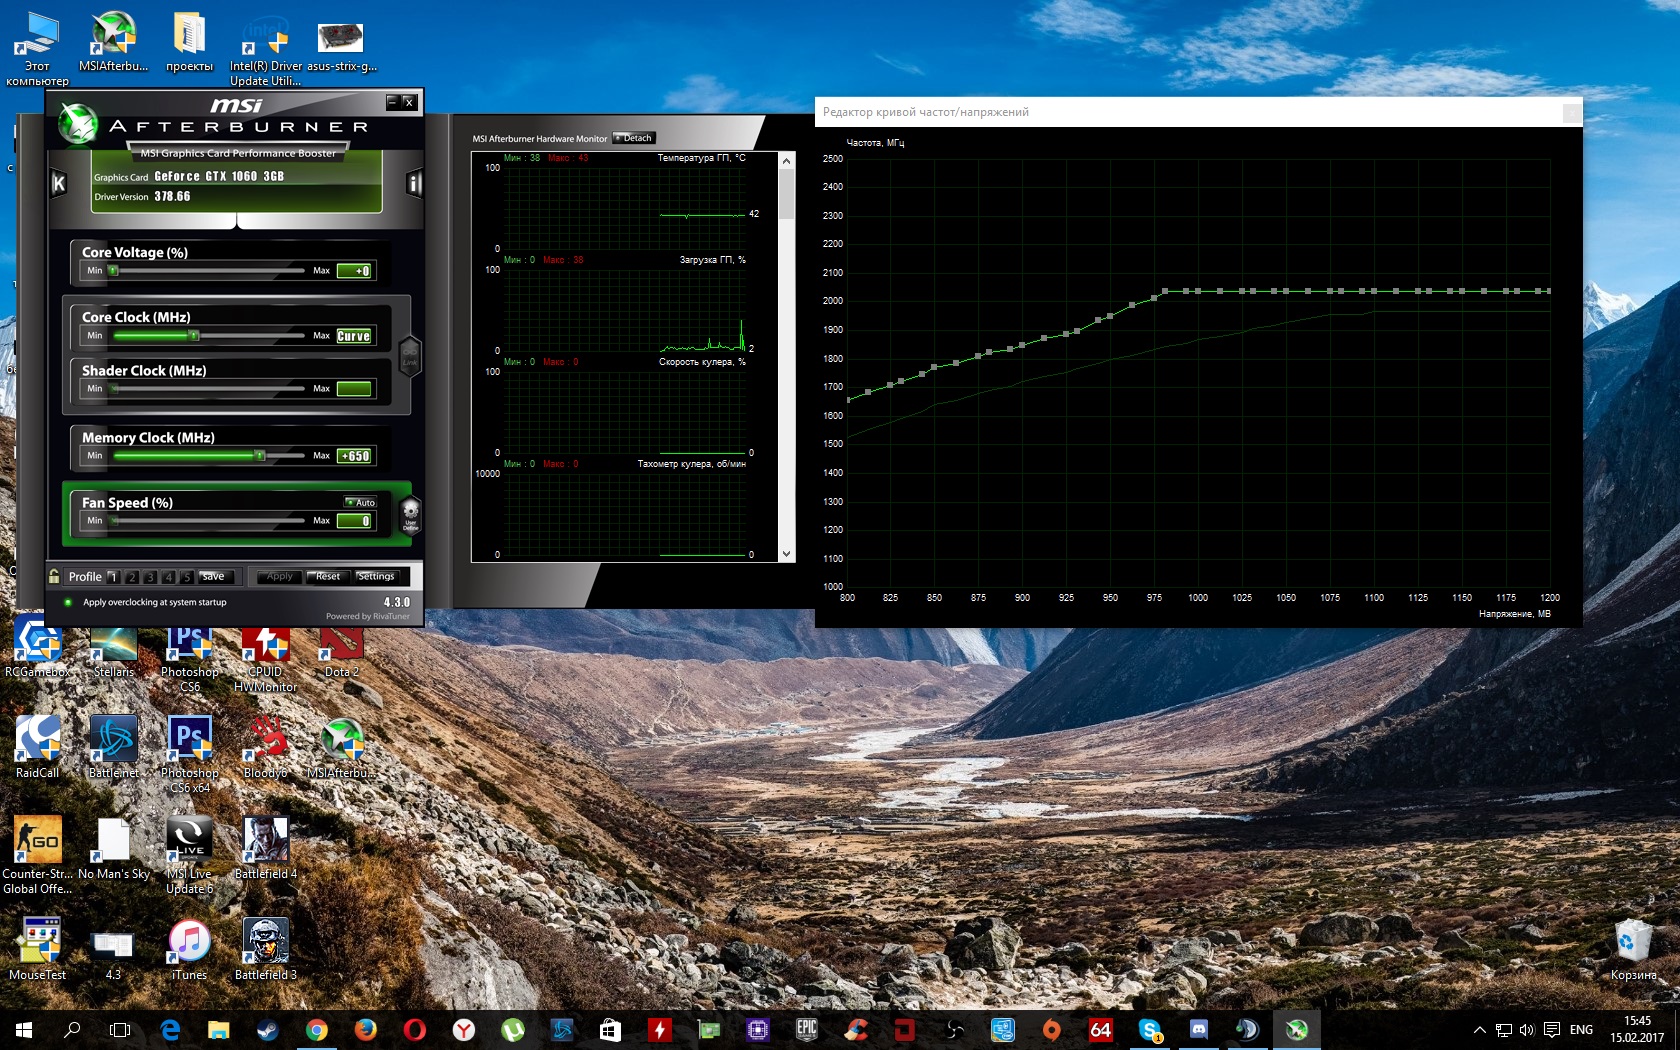This screenshot has width=1680, height=1050.
Task: Click the Shader Clock value field
Action: (354, 389)
